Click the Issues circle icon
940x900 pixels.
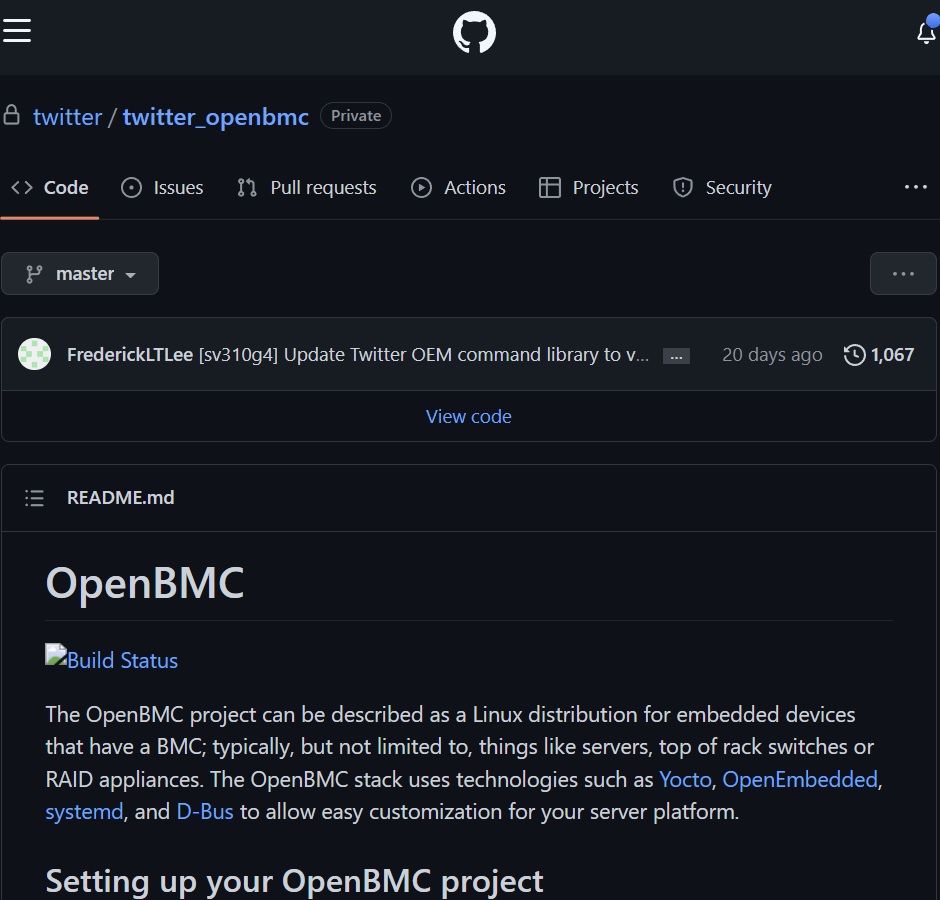tap(131, 188)
